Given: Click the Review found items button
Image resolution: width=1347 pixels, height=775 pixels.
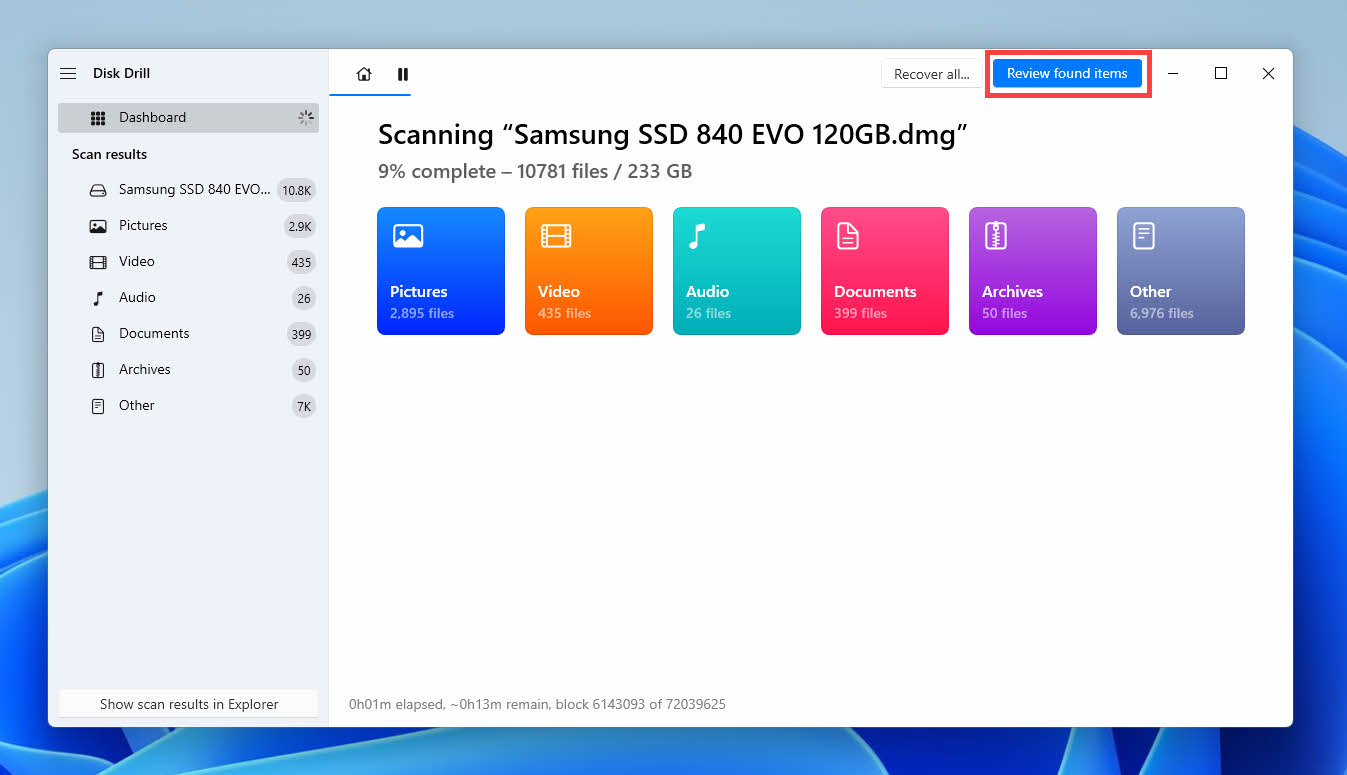Looking at the screenshot, I should click(x=1067, y=74).
